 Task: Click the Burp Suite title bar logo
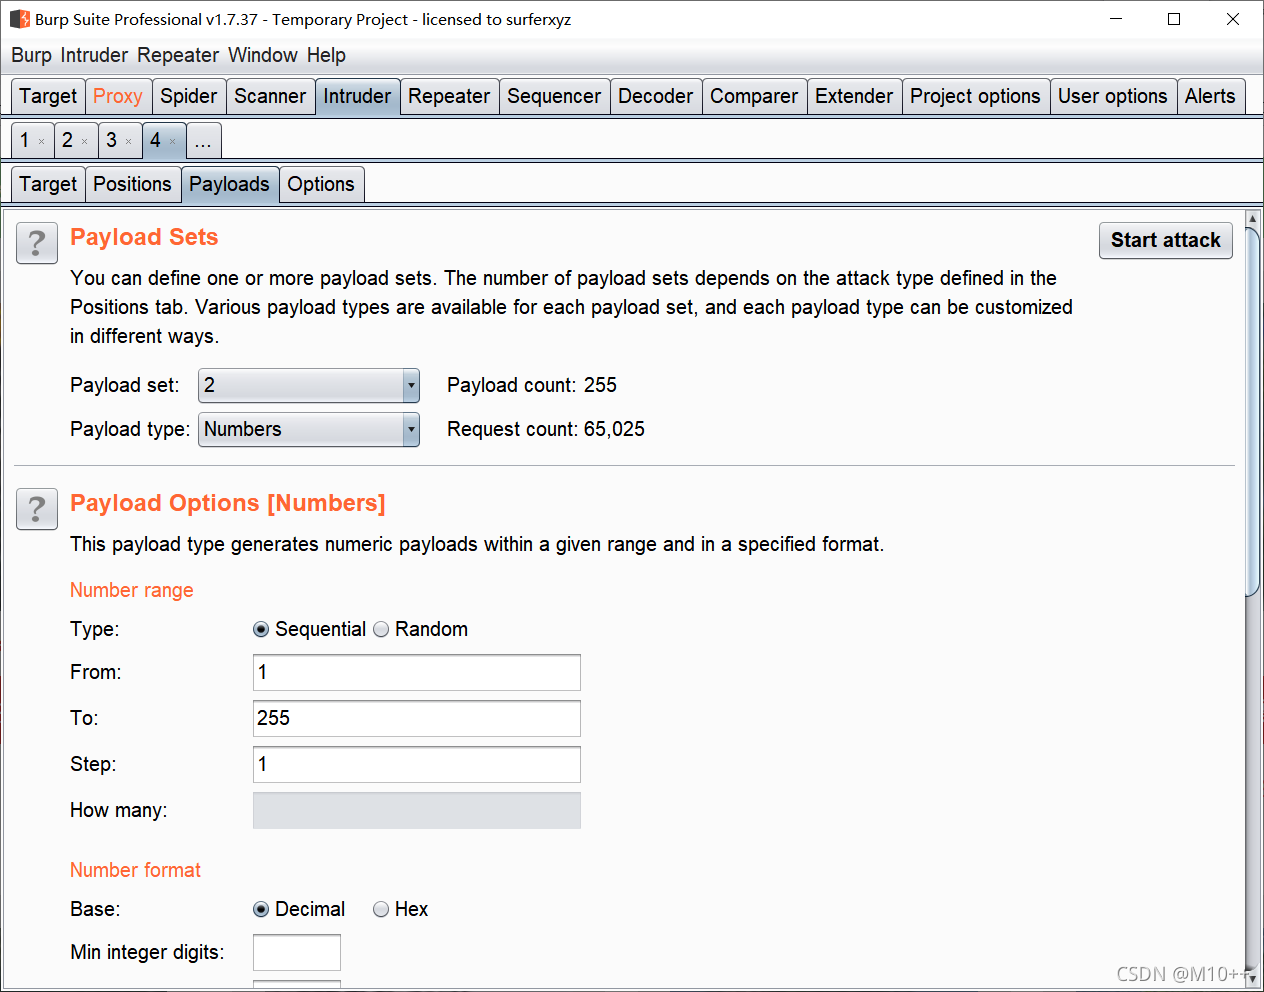coord(20,19)
